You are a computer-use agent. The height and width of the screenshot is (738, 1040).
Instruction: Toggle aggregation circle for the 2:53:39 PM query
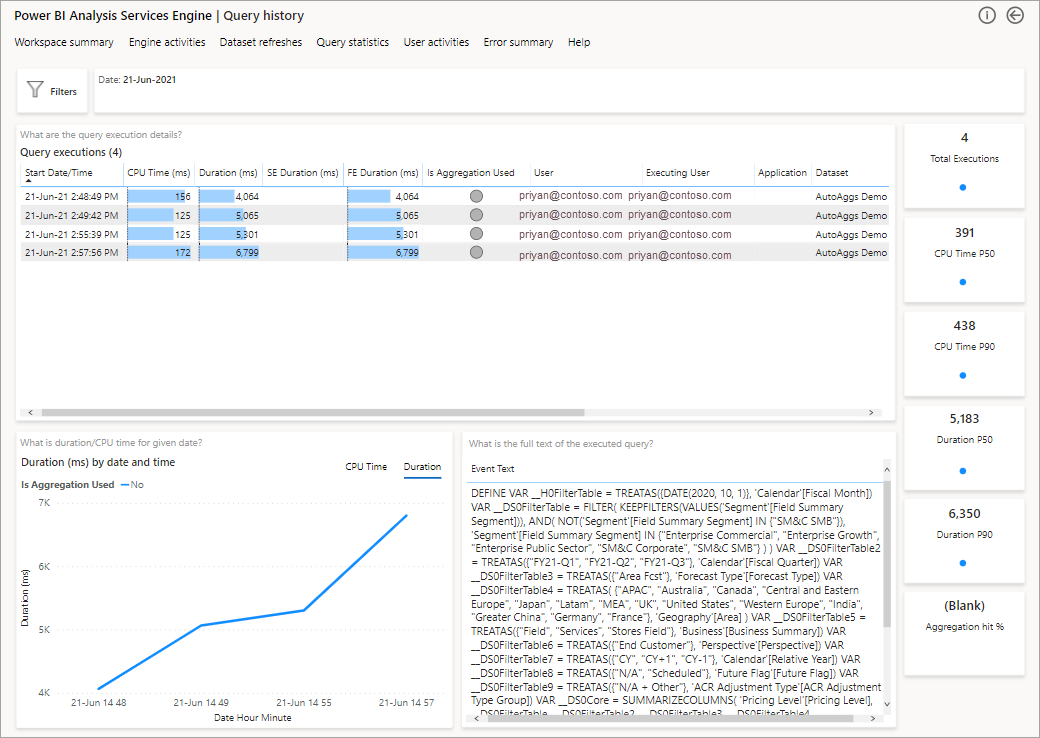click(477, 234)
